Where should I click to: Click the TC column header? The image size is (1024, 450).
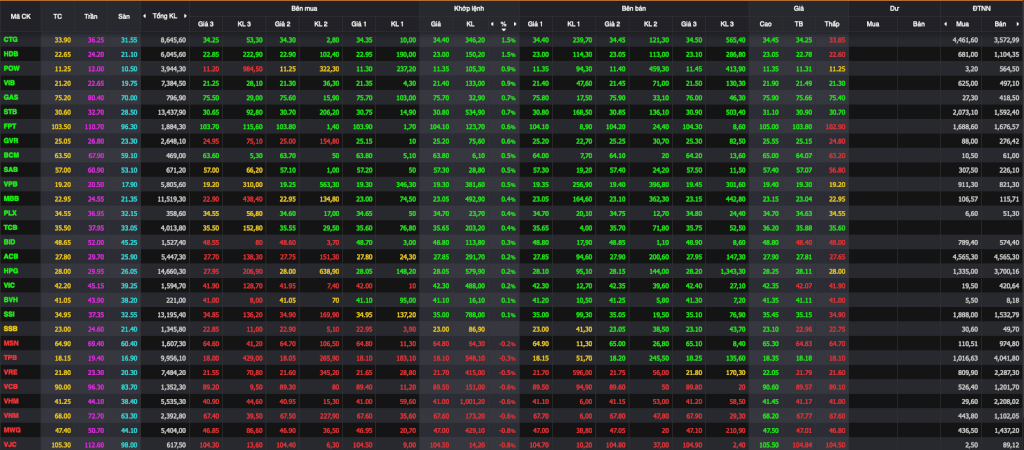57,16
